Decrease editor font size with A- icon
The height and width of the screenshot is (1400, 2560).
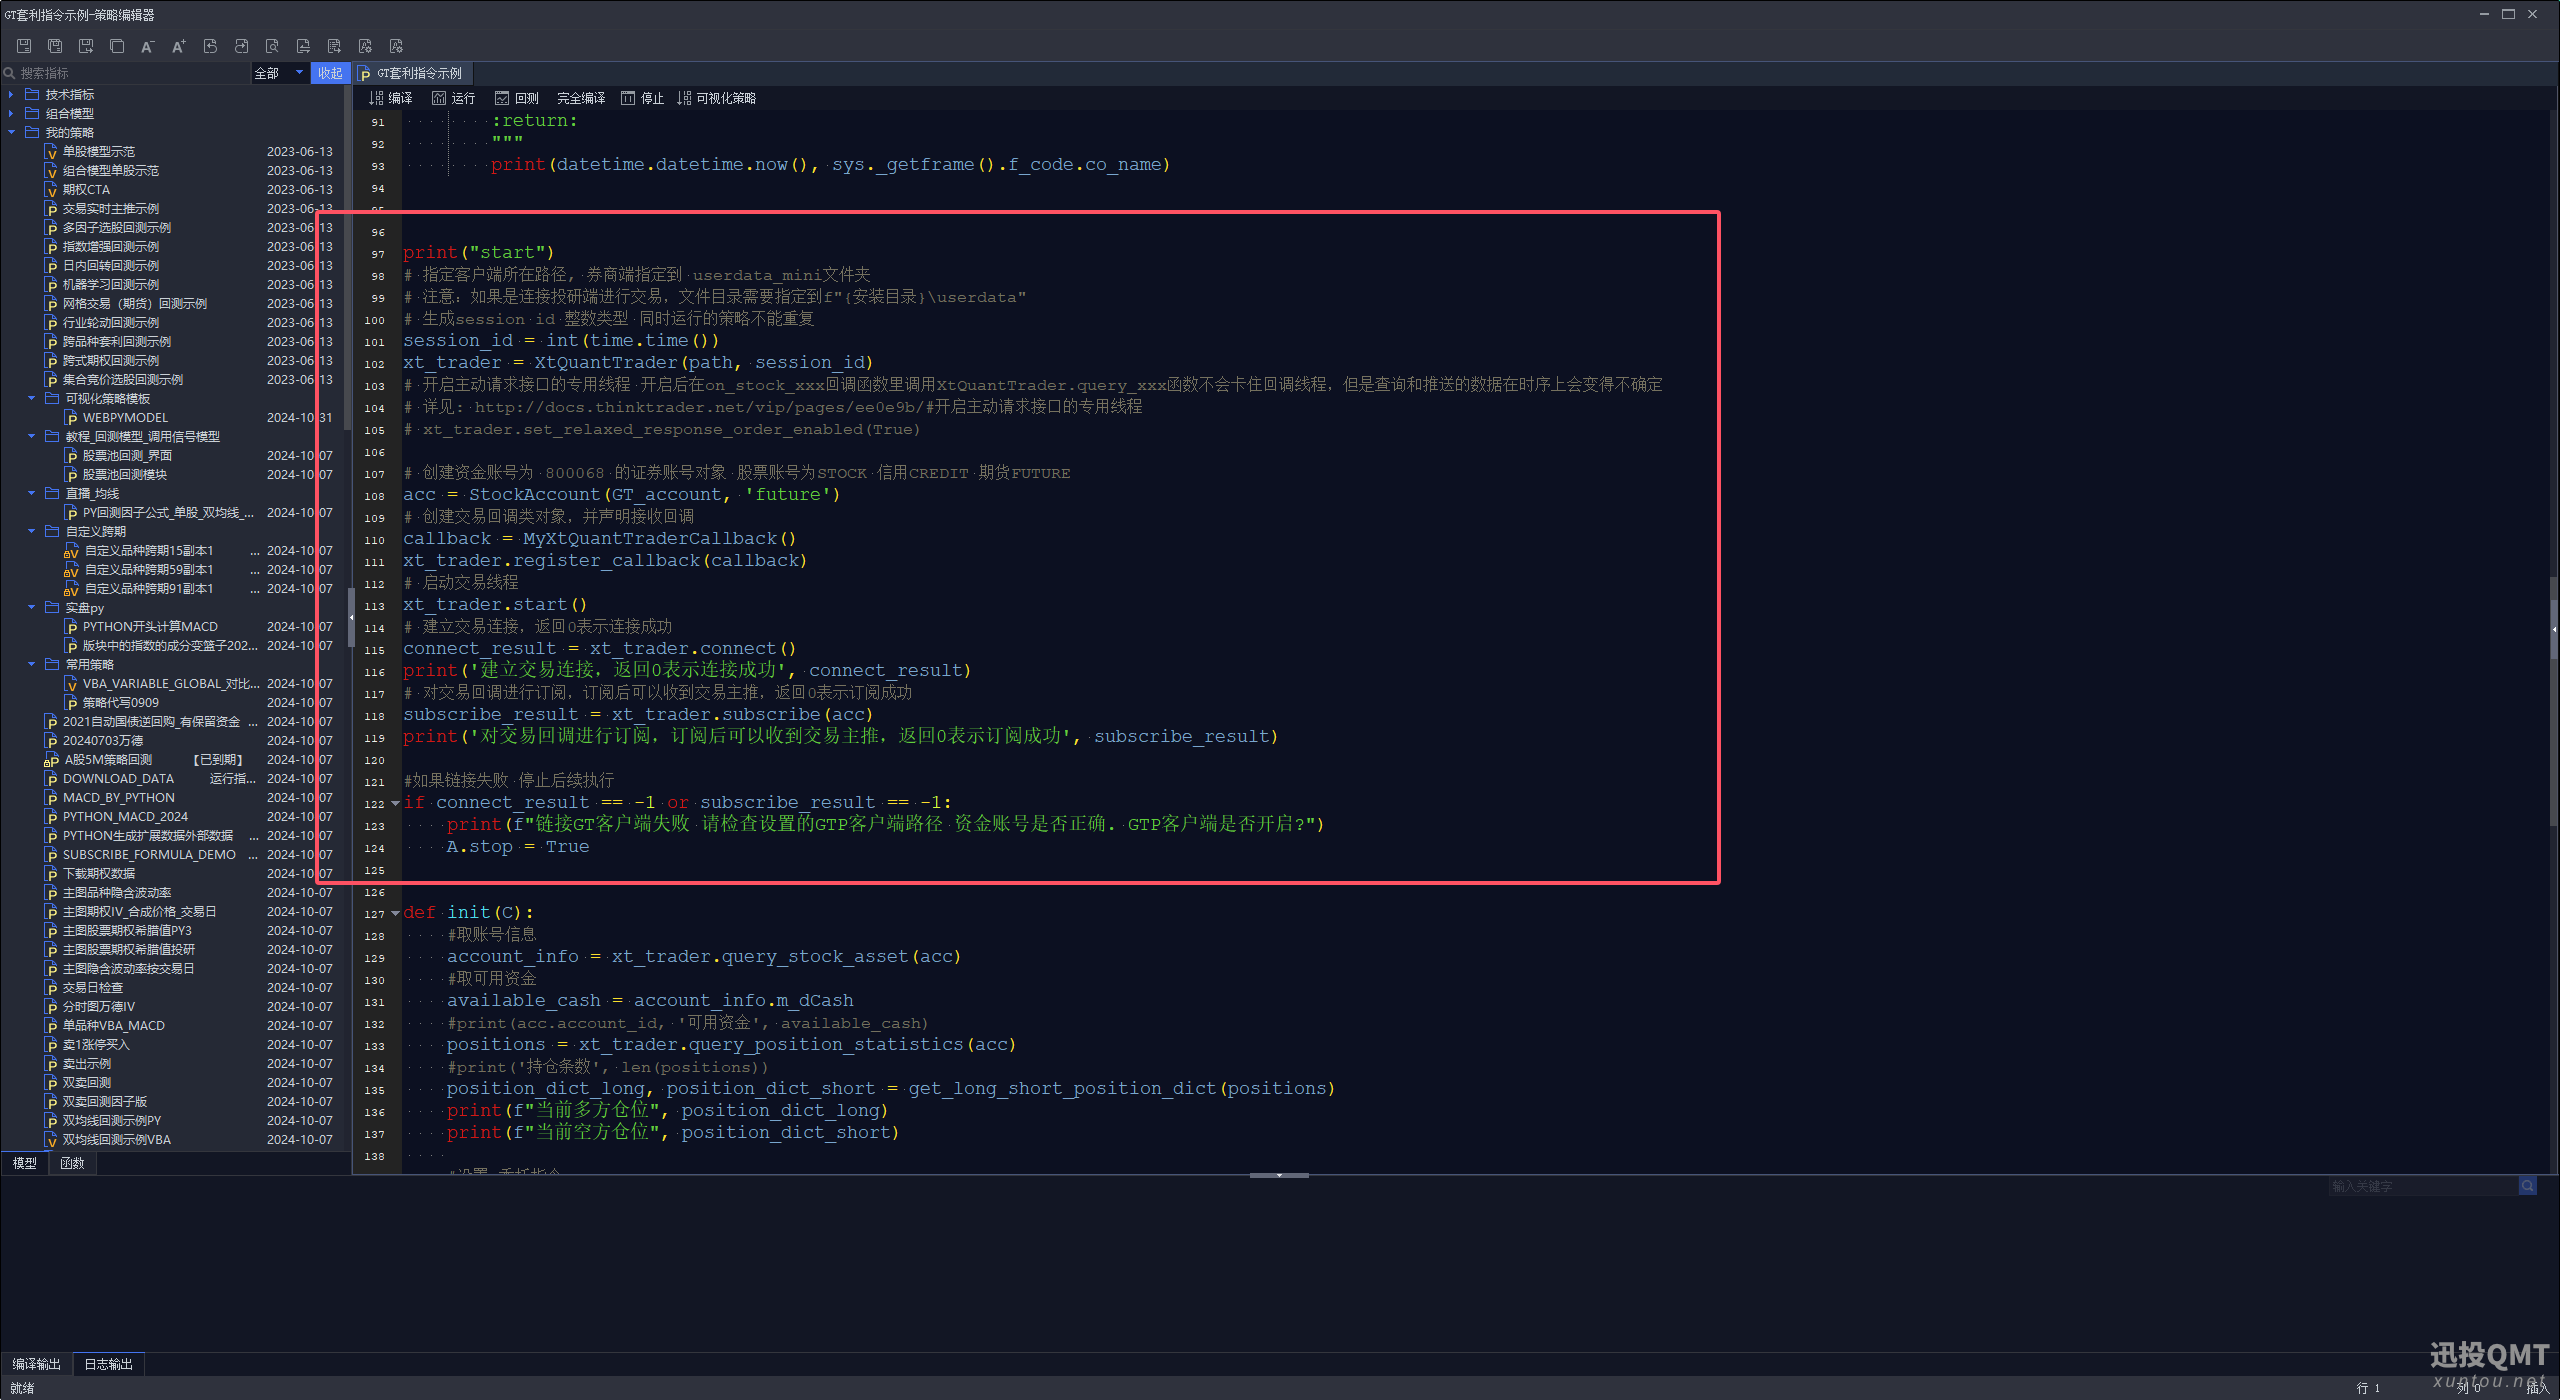click(148, 46)
